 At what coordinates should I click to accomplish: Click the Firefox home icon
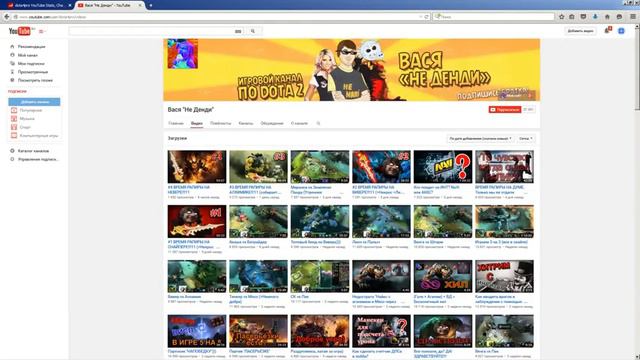tap(607, 17)
